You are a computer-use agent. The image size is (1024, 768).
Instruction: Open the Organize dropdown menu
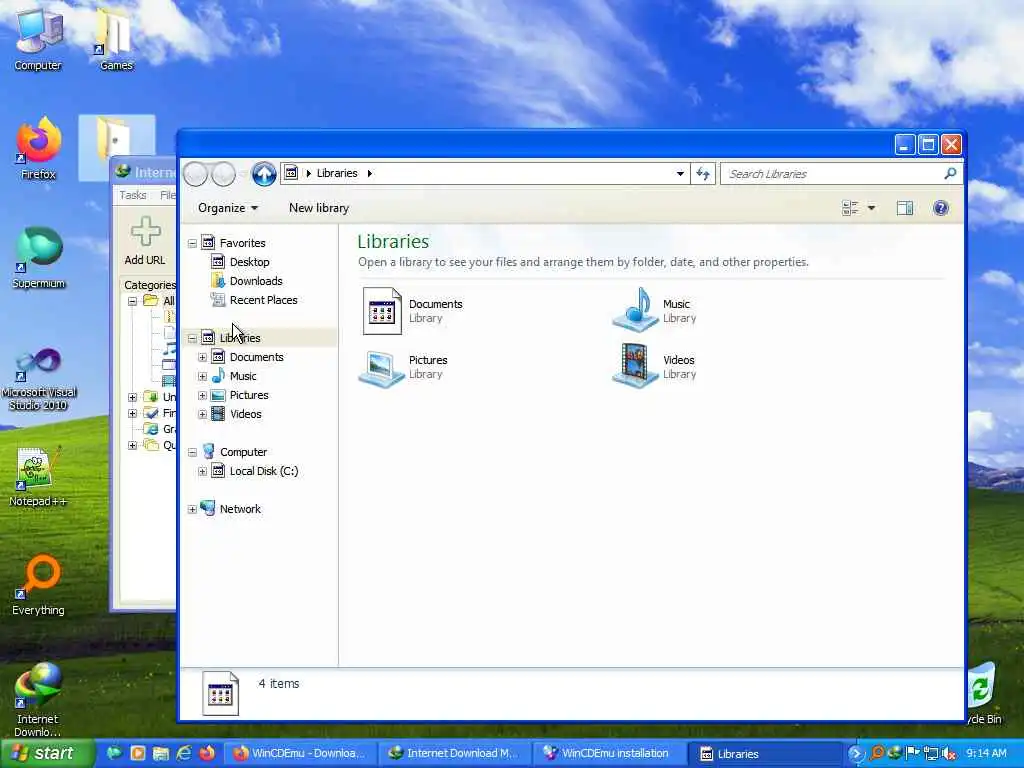tap(228, 208)
